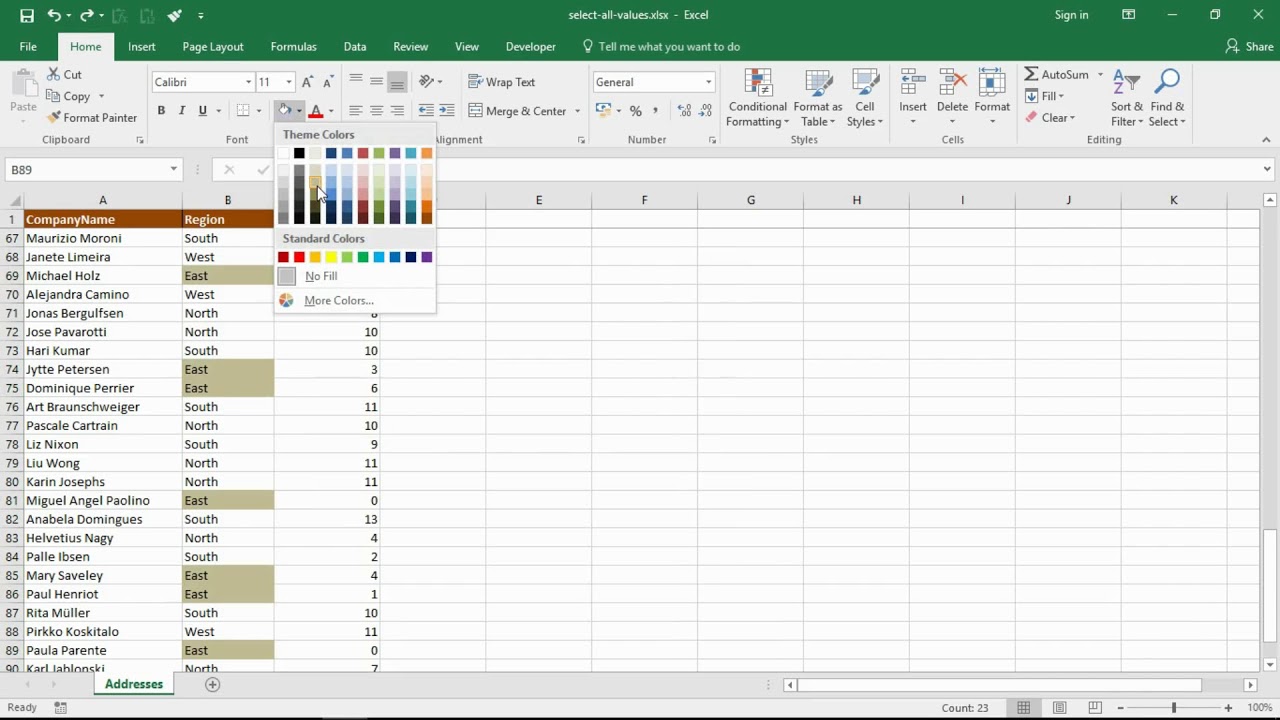Switch to the Developer tab
1280x720 pixels.
pos(531,46)
